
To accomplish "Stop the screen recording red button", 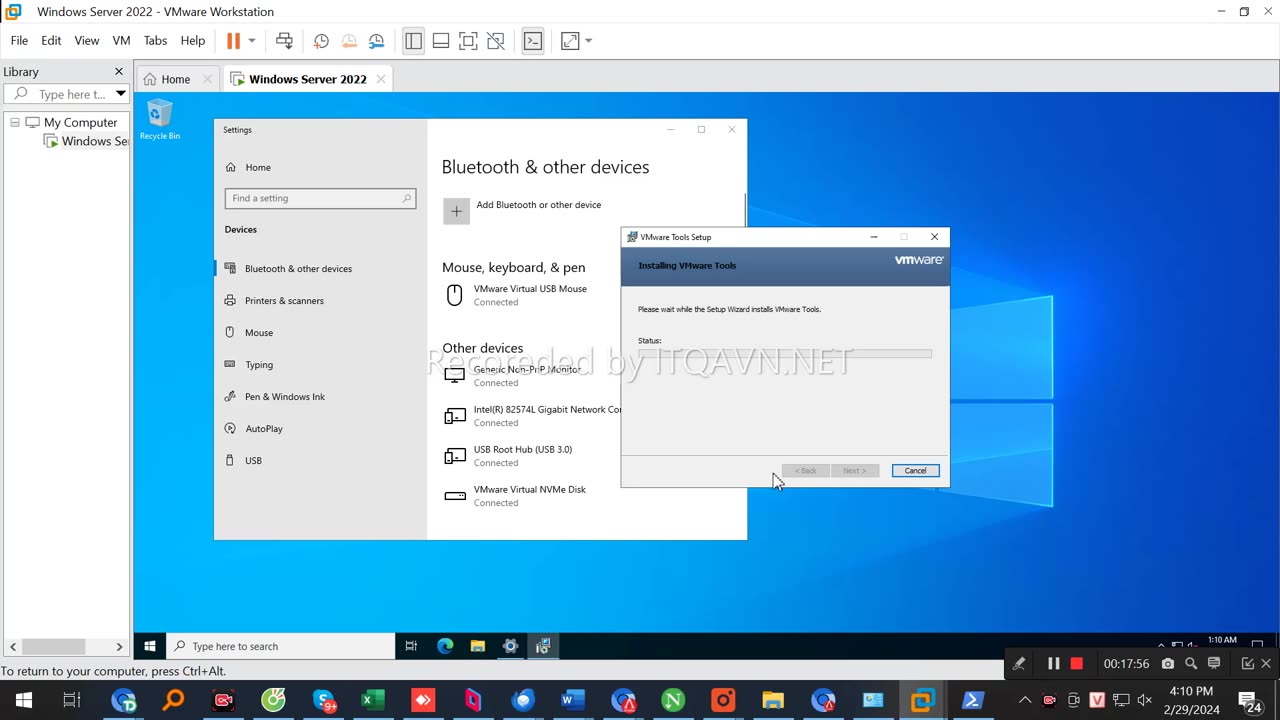I will (x=1077, y=663).
